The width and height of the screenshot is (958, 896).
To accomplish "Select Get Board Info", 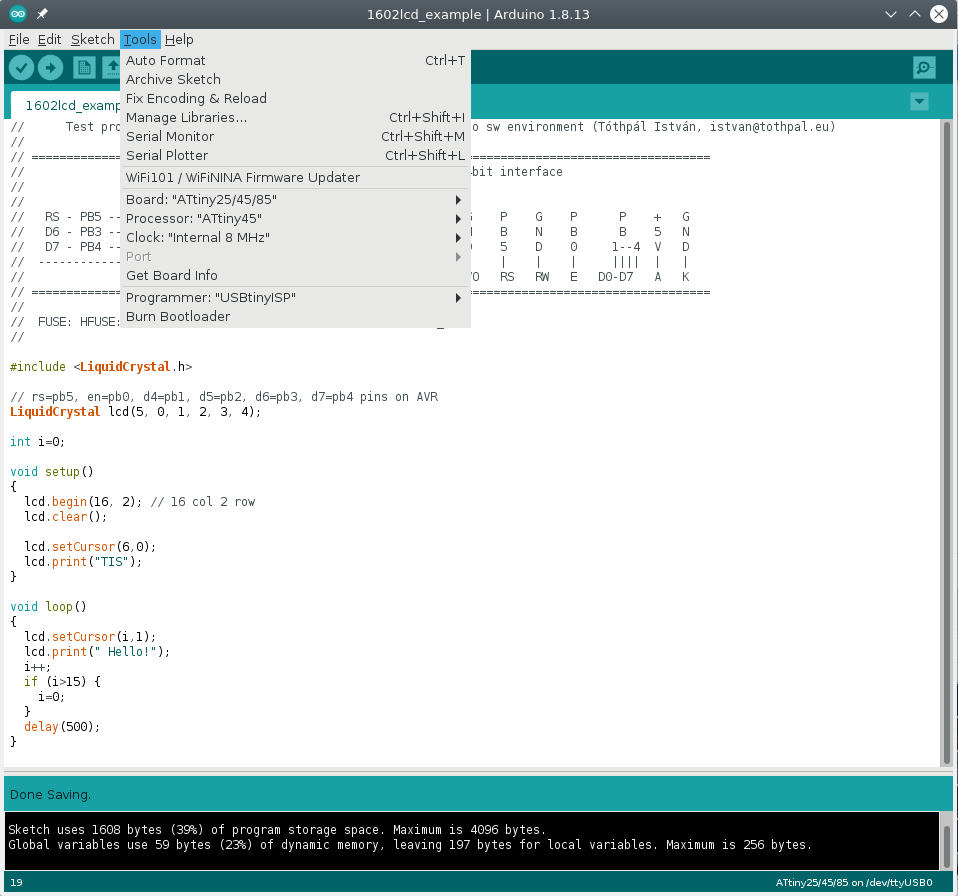I will [x=296, y=275].
